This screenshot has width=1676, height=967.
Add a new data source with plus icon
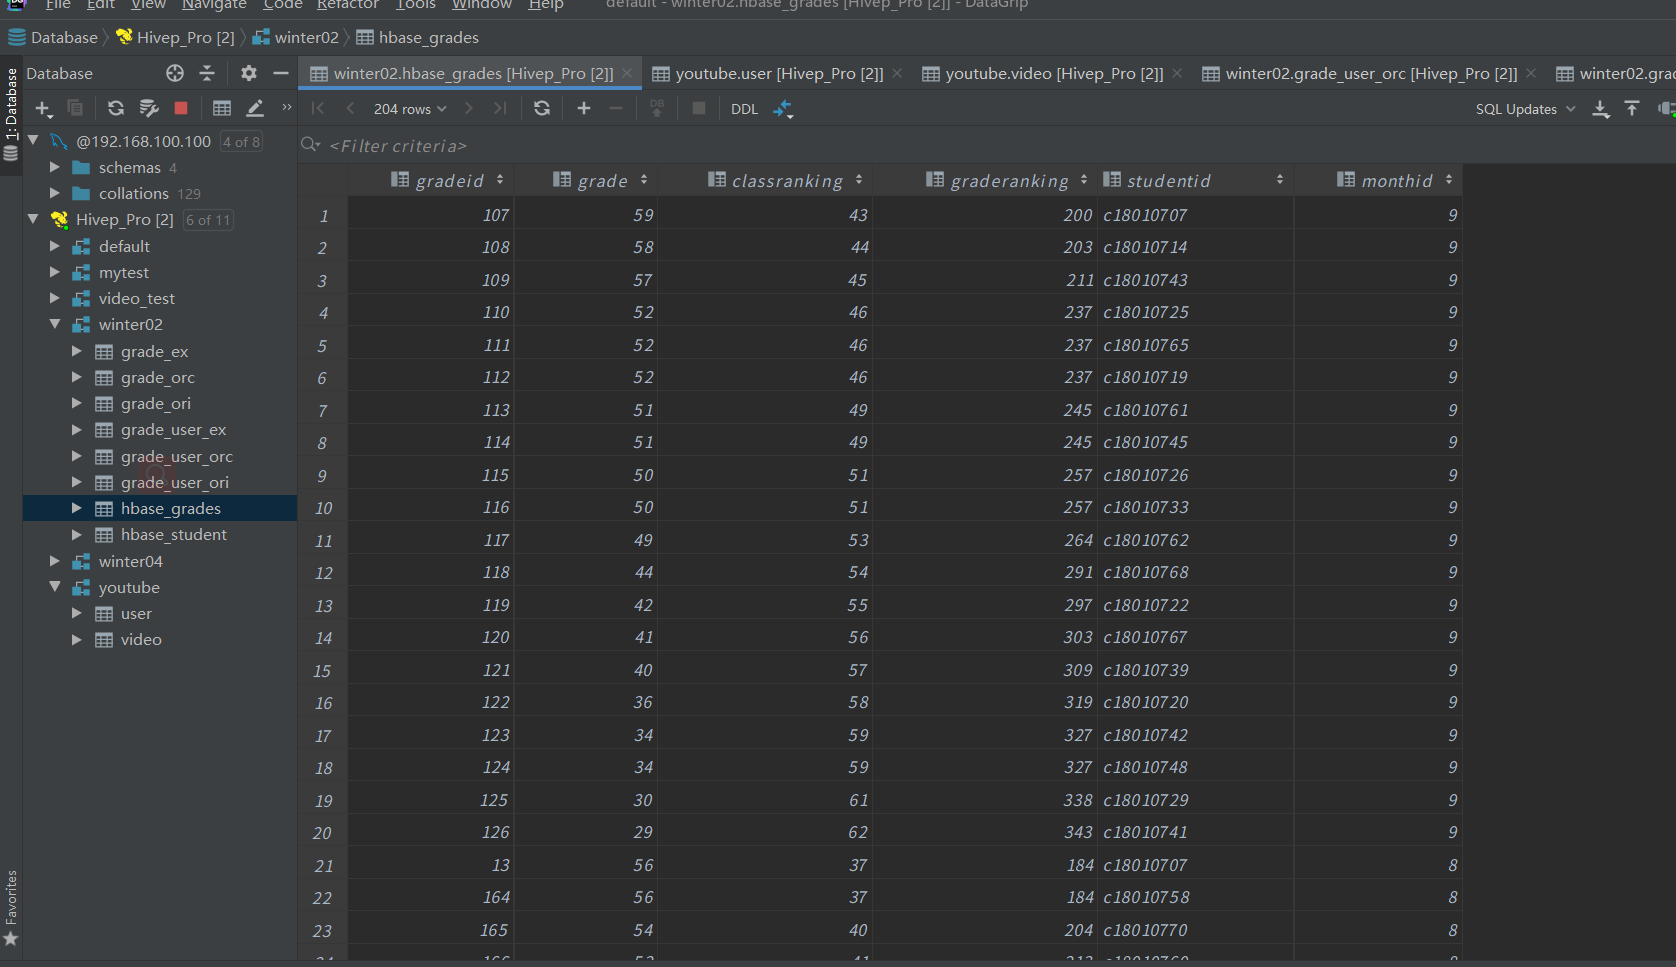pyautogui.click(x=44, y=108)
